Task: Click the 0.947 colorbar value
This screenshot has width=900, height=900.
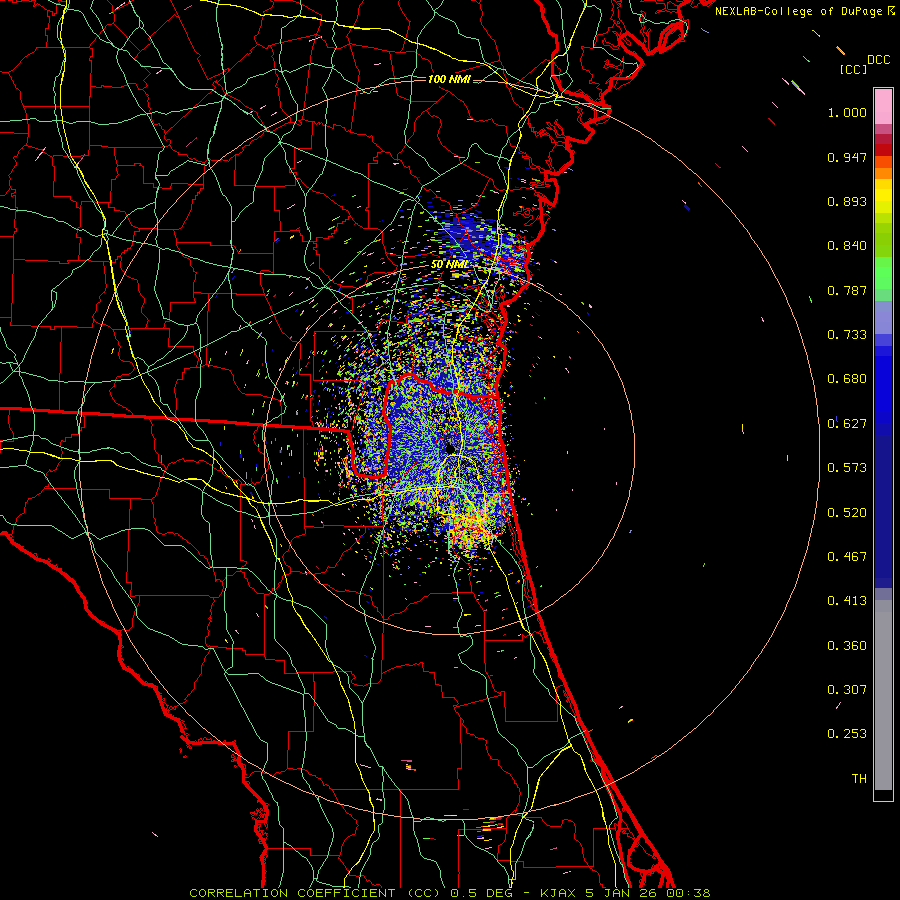Action: click(847, 157)
